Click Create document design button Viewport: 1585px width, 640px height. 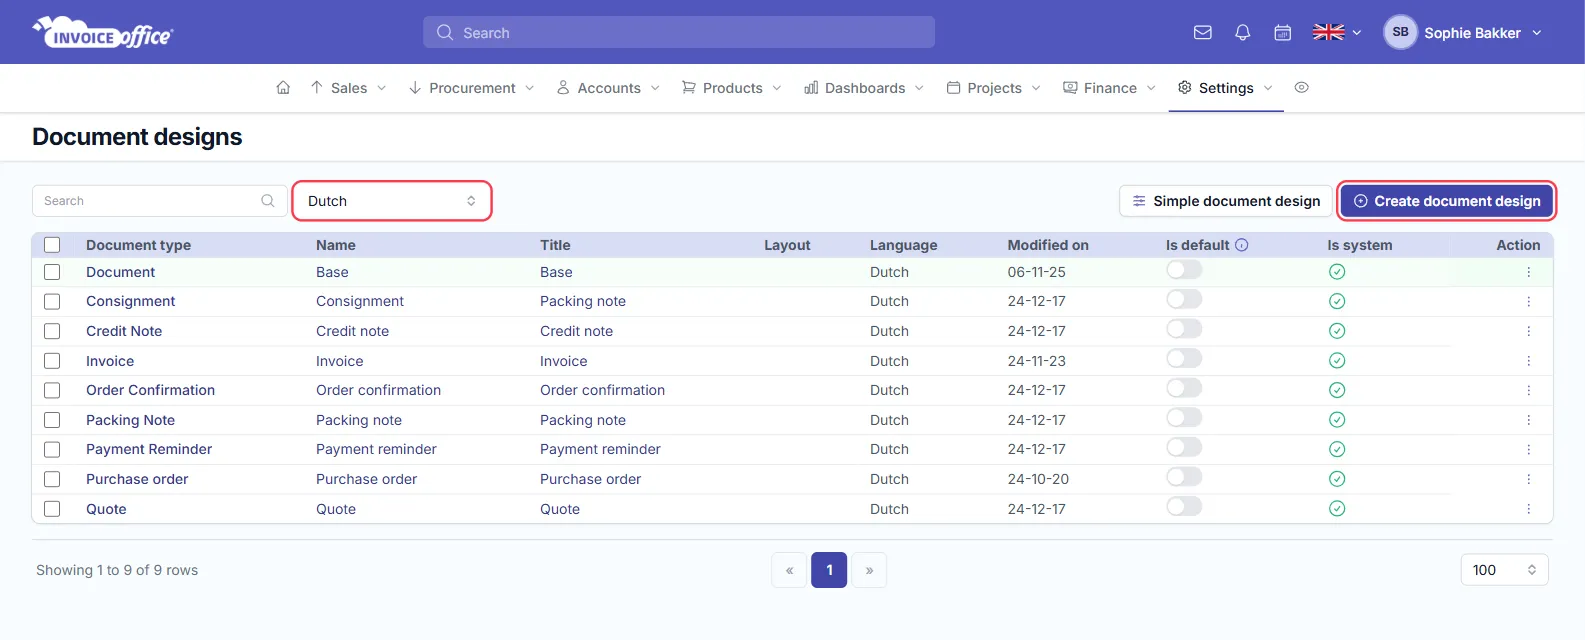pyautogui.click(x=1447, y=201)
